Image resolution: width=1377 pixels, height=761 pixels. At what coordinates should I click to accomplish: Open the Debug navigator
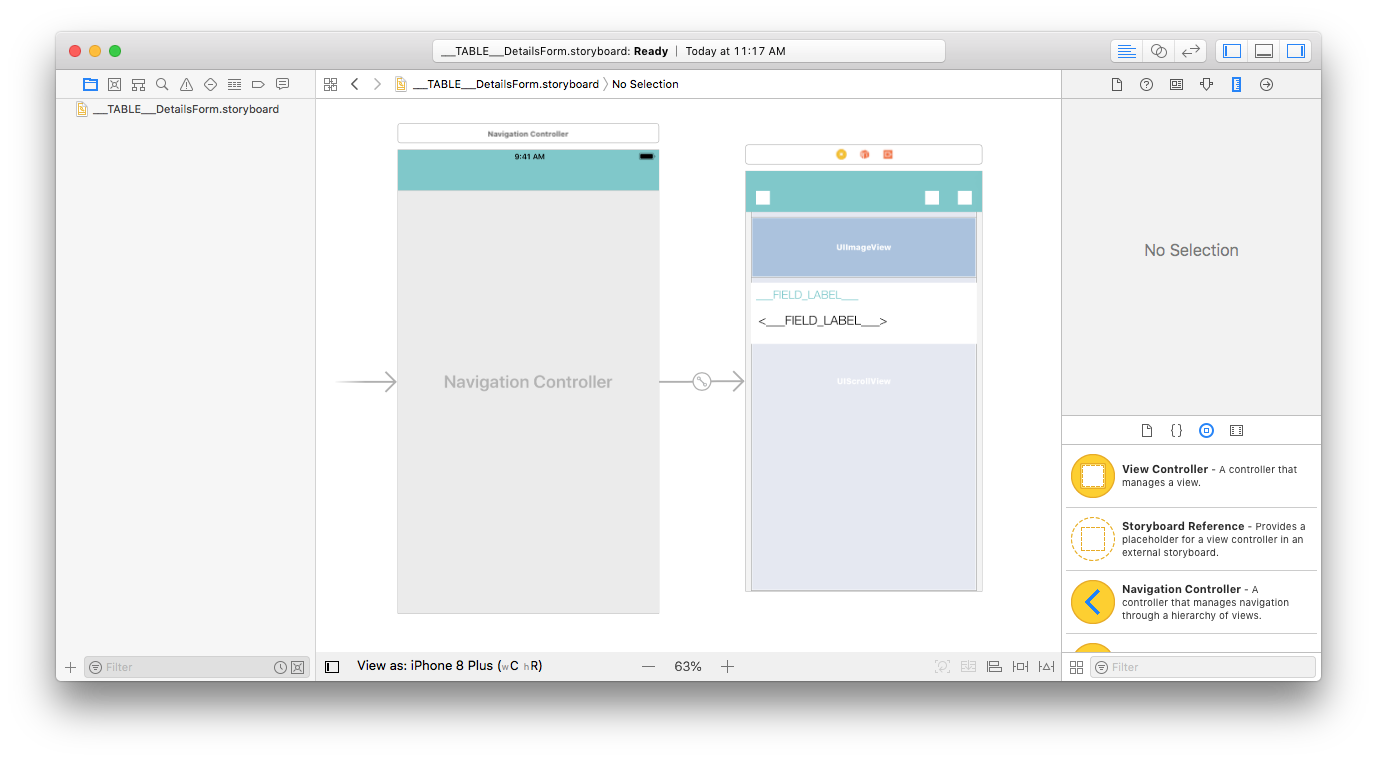(x=234, y=84)
